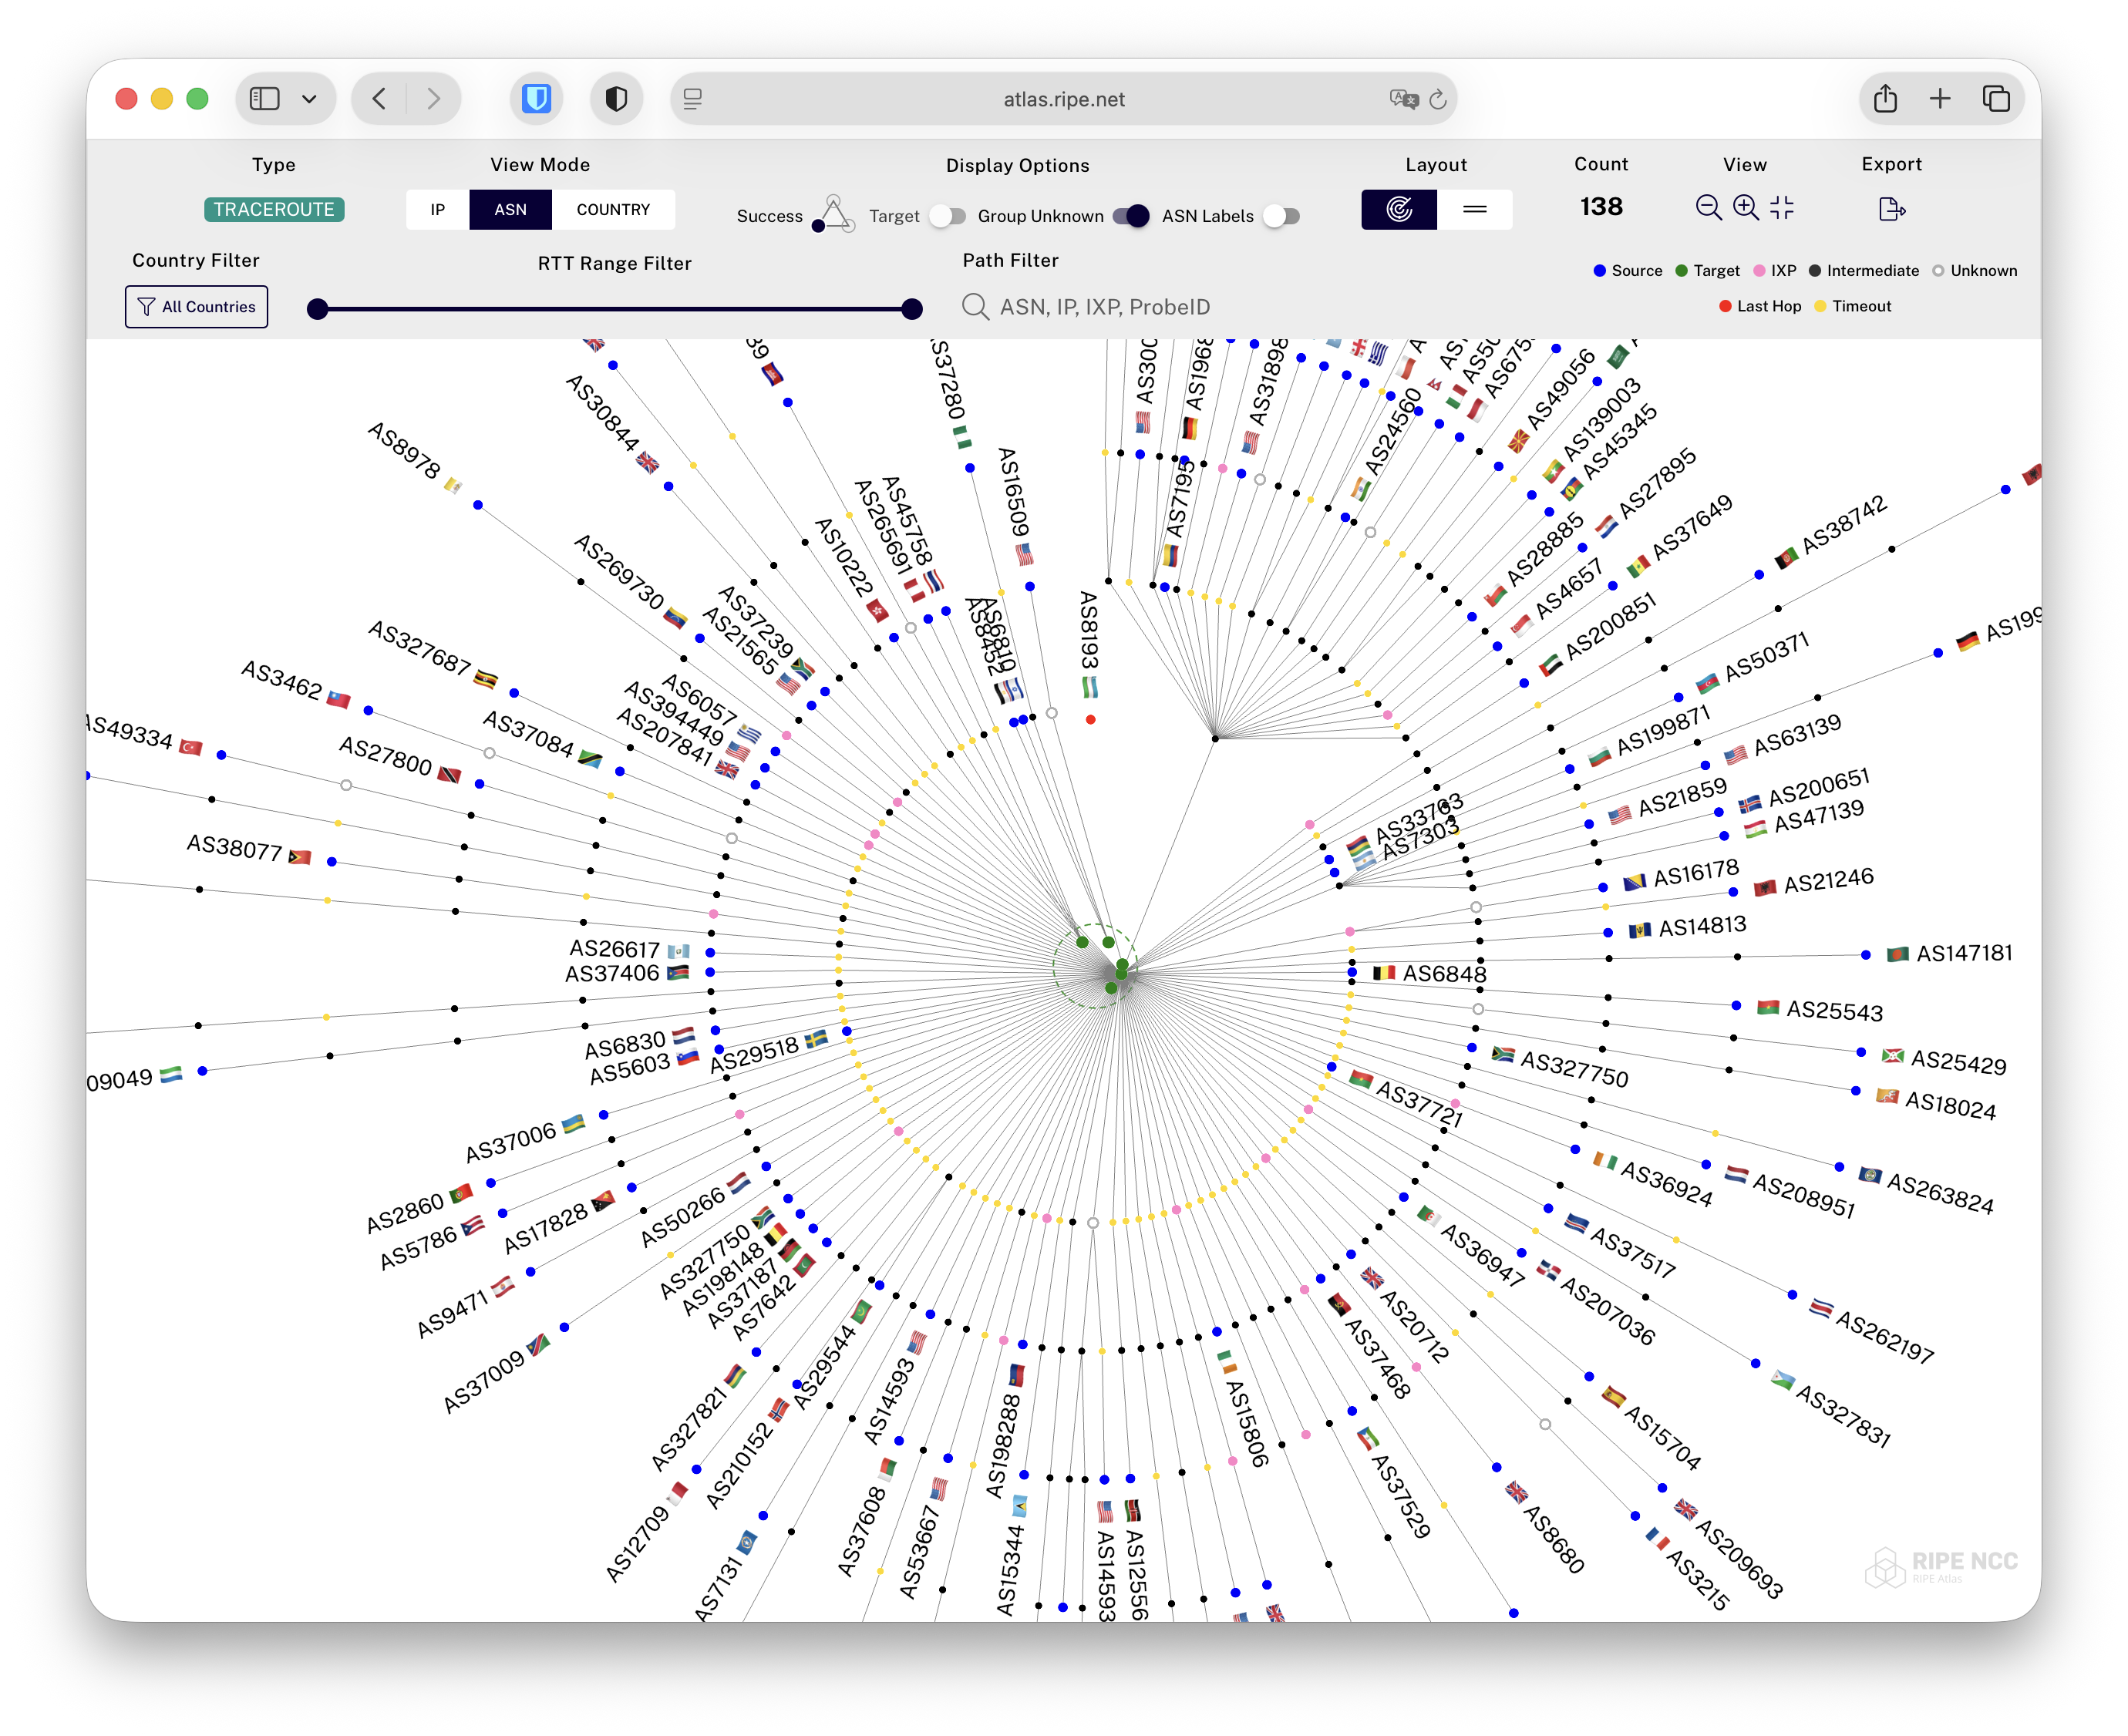
Task: Click the fit-to-view collapse icon
Action: click(x=1782, y=208)
